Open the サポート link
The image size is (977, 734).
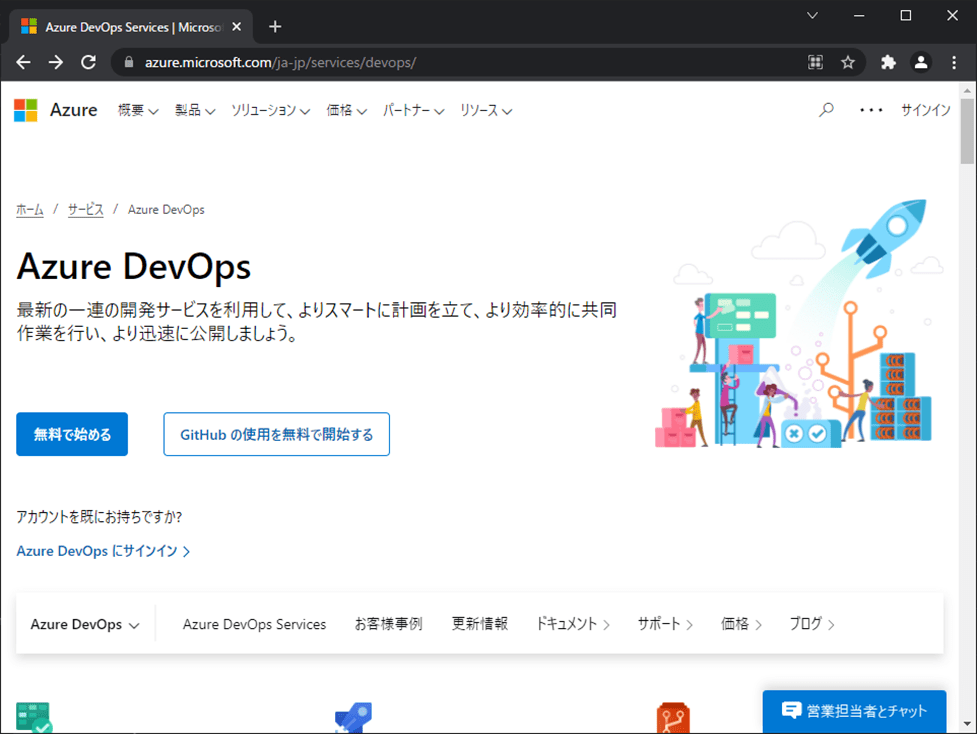coord(665,624)
